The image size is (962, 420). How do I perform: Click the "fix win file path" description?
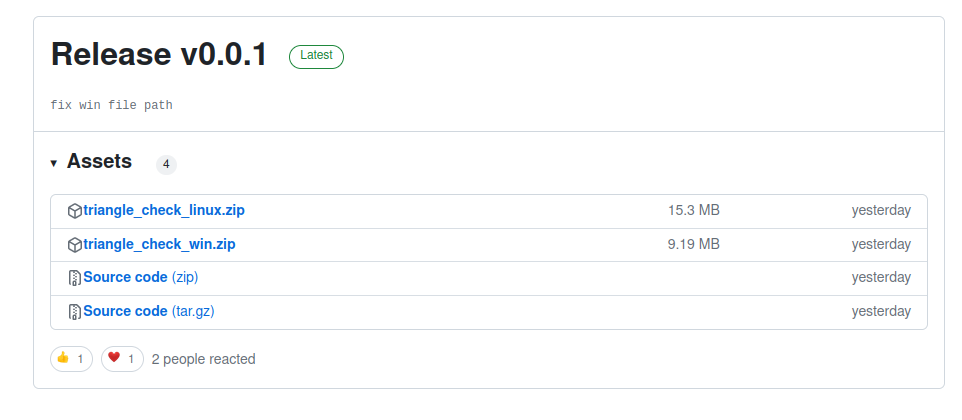click(111, 105)
